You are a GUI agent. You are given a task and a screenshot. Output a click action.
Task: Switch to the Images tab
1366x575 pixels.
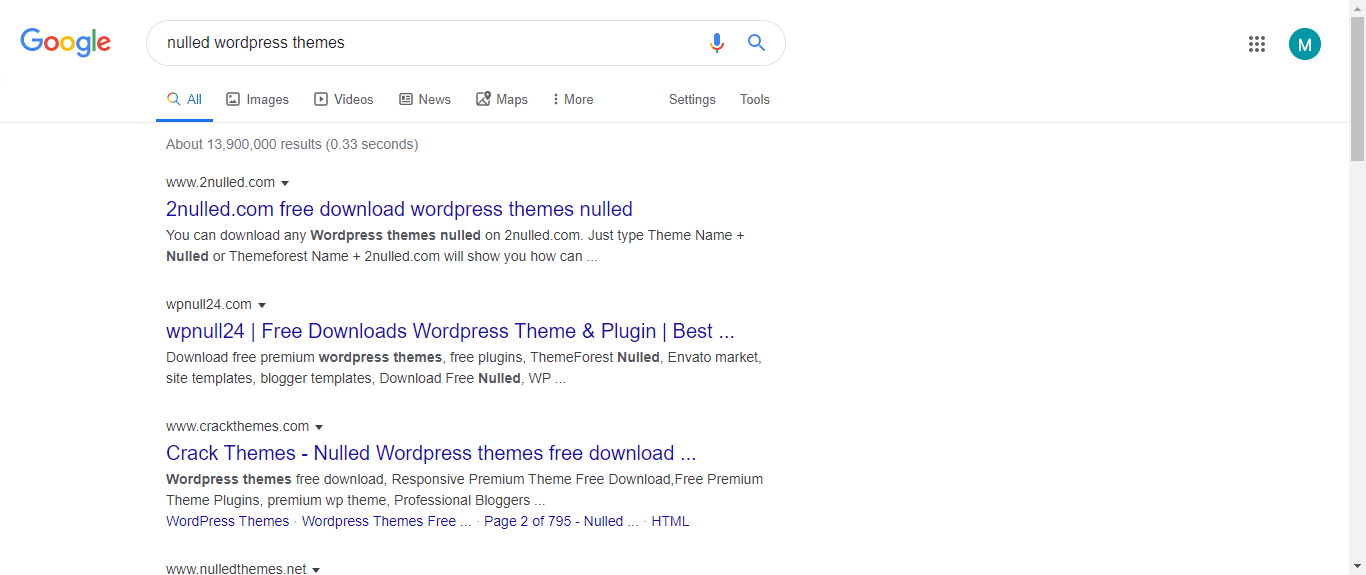257,100
